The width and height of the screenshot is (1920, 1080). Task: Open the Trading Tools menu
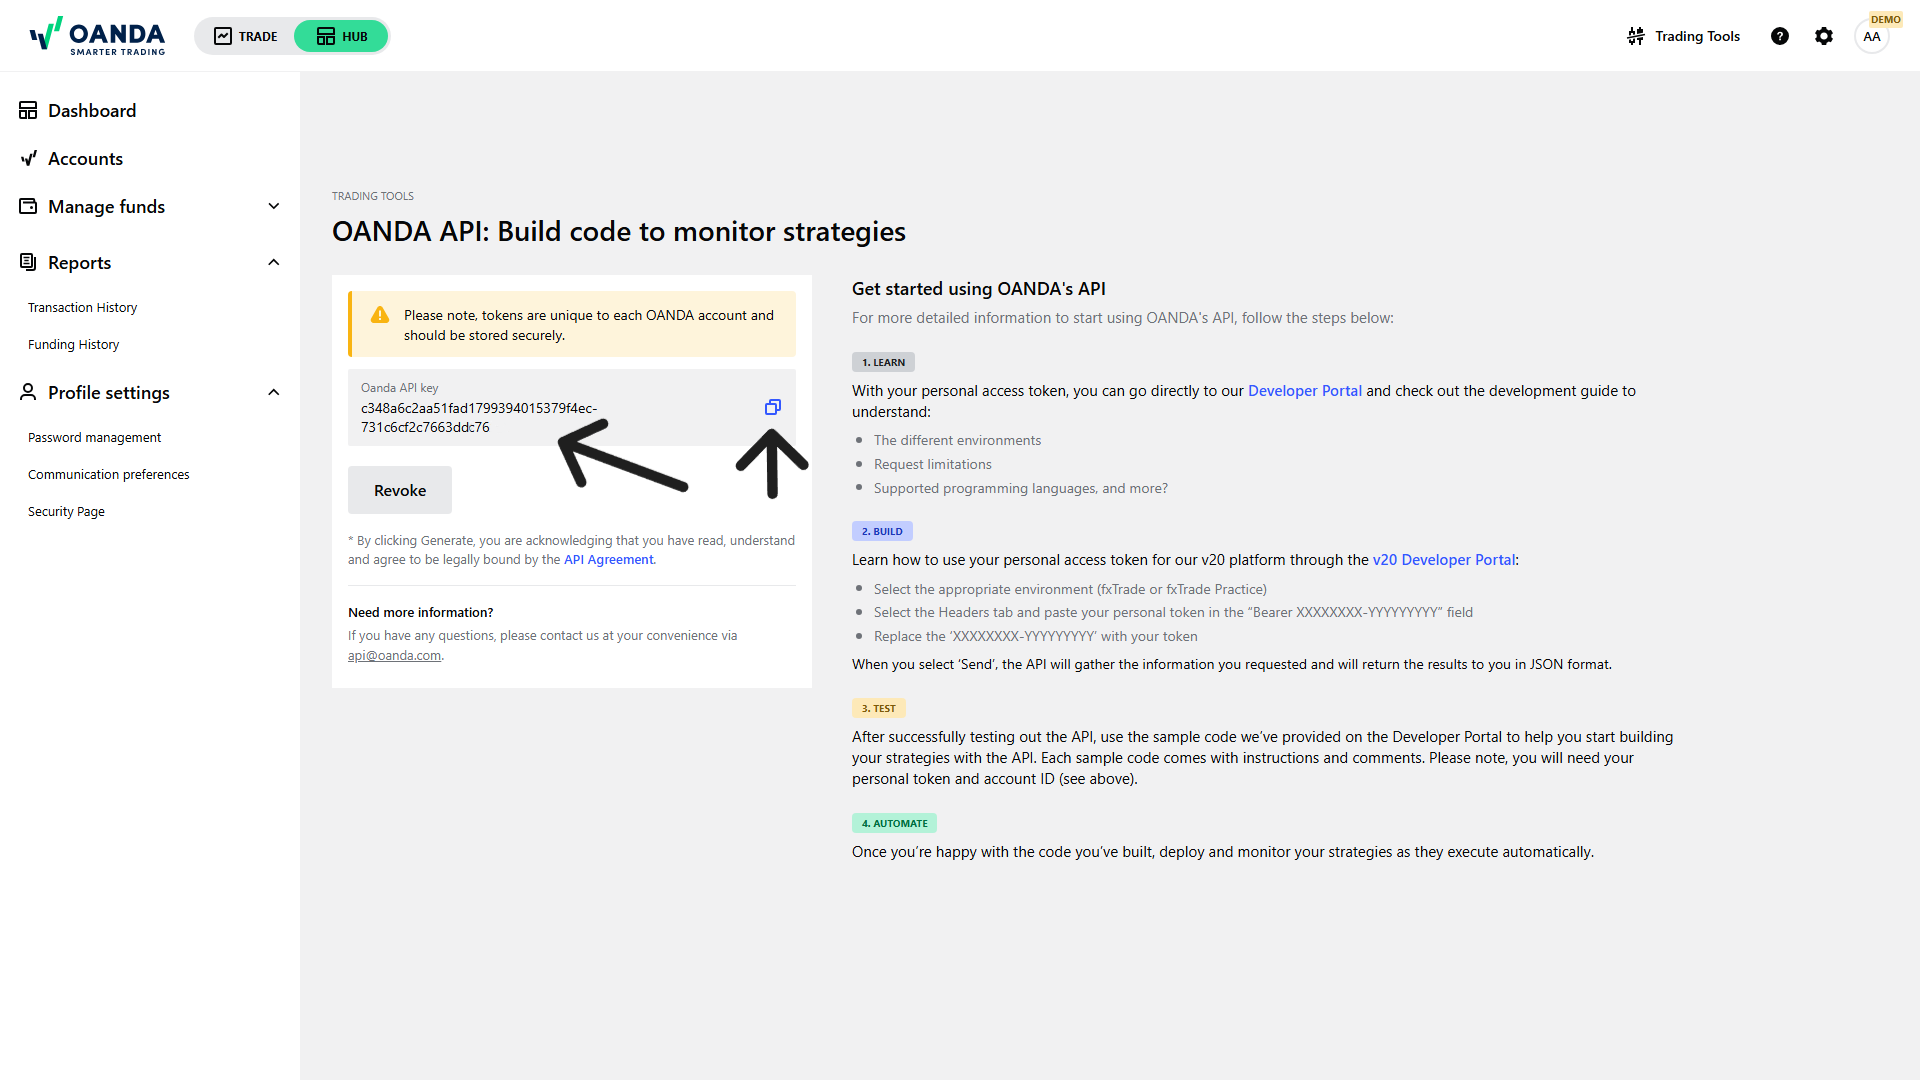(x=1683, y=36)
